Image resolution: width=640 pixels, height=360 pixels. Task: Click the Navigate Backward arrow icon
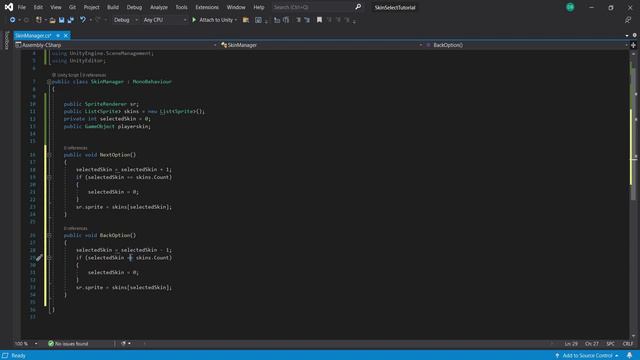[x=13, y=20]
